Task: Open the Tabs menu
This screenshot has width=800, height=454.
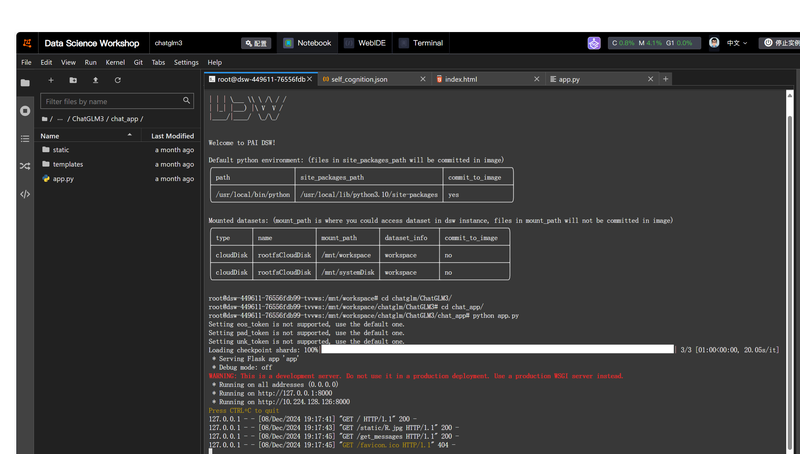Action: (158, 62)
